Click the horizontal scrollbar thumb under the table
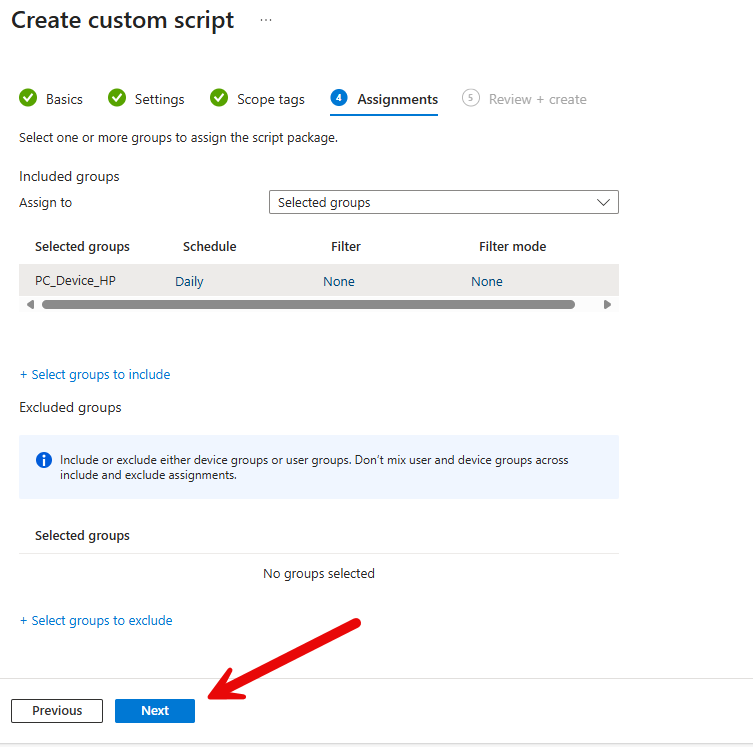 click(308, 304)
